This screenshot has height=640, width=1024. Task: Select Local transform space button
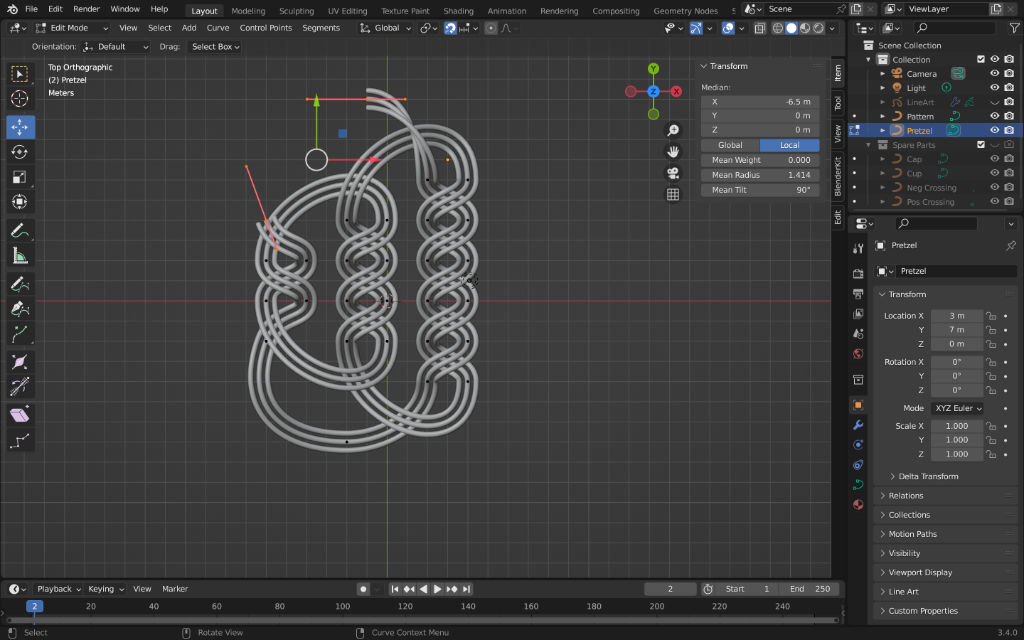(x=789, y=145)
